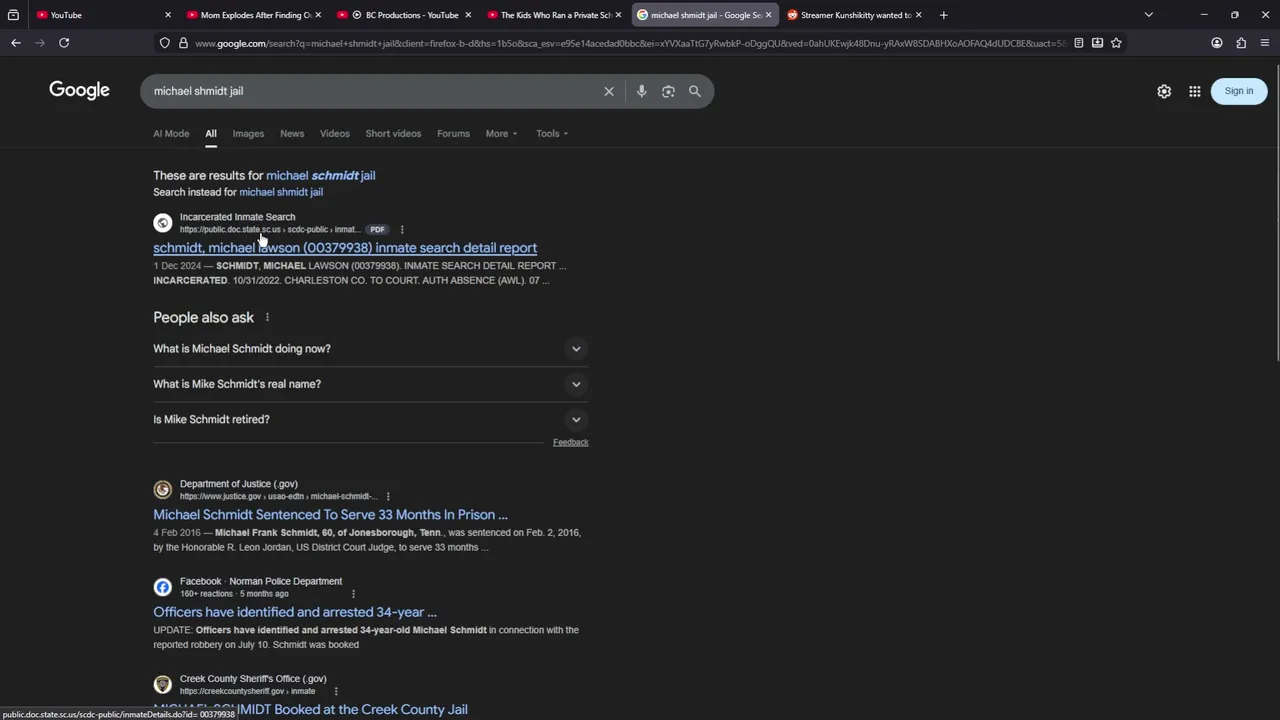1280x720 pixels.
Task: List all tabs dropdown arrow
Action: 1148,15
